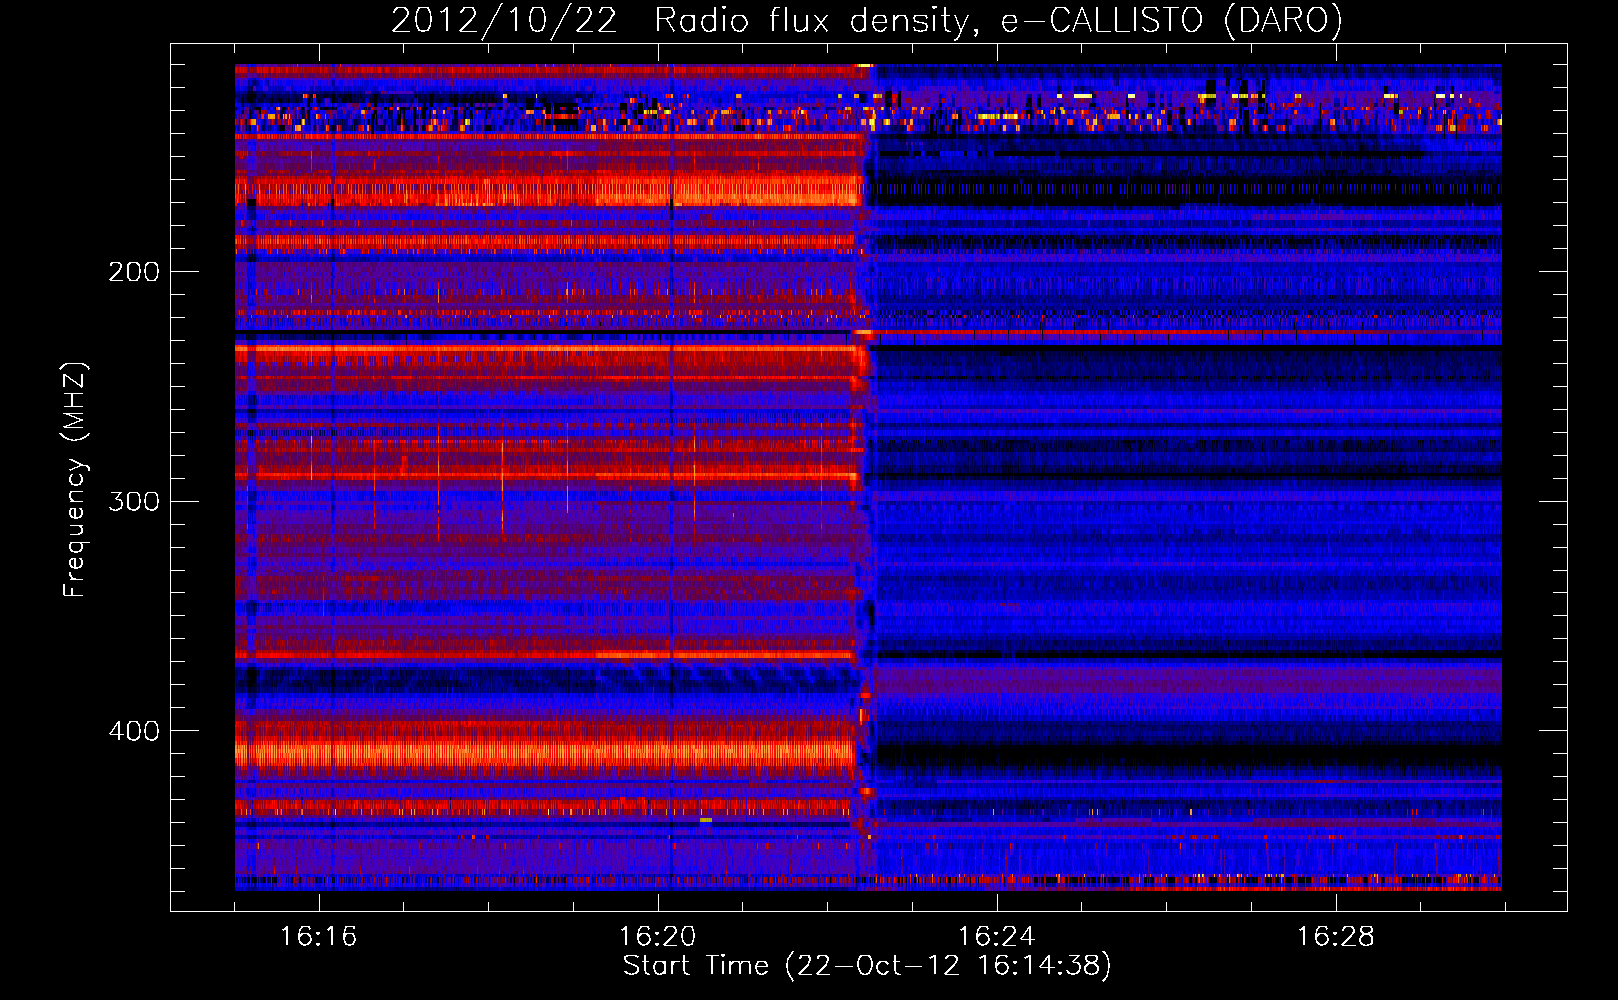Screen dimensions: 1618x1000
Task: Click the 16:28 time tick label
Action: click(x=1335, y=937)
